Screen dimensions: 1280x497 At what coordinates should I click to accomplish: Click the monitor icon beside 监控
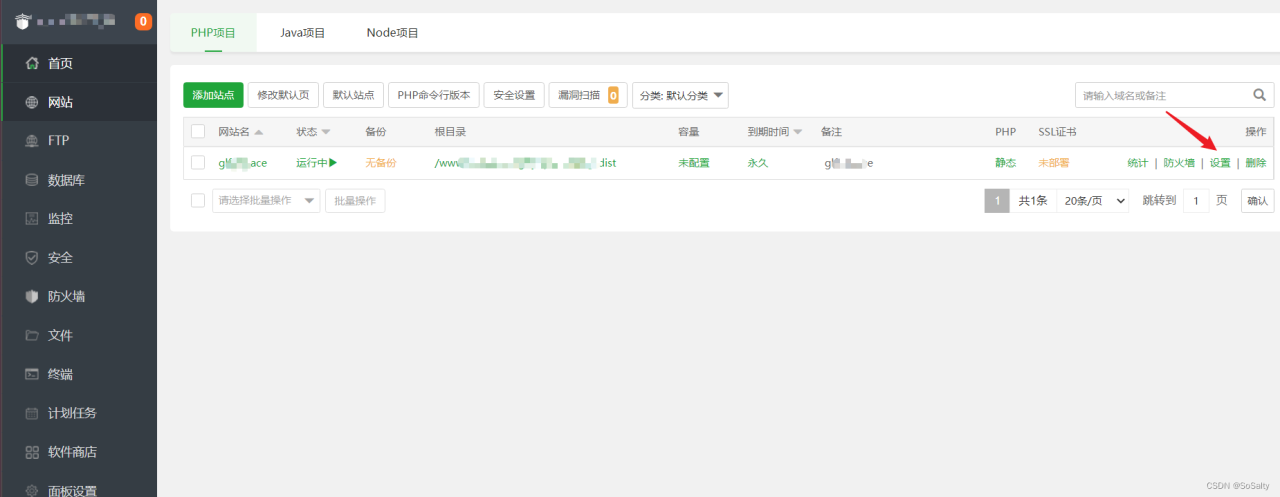point(31,218)
